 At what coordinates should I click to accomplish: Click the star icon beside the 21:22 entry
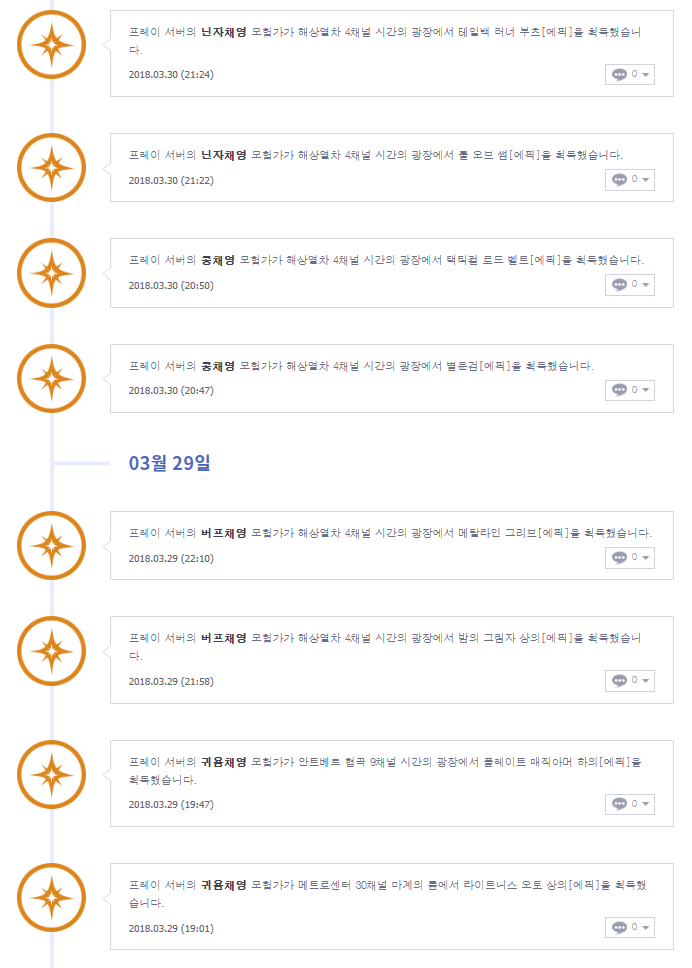click(x=52, y=167)
